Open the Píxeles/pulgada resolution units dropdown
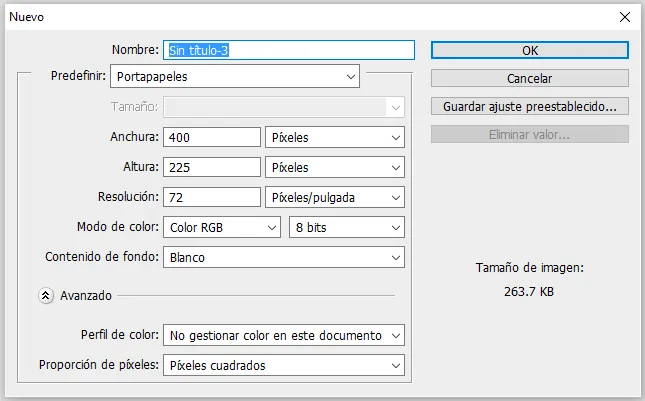The image size is (645, 401). (x=334, y=197)
